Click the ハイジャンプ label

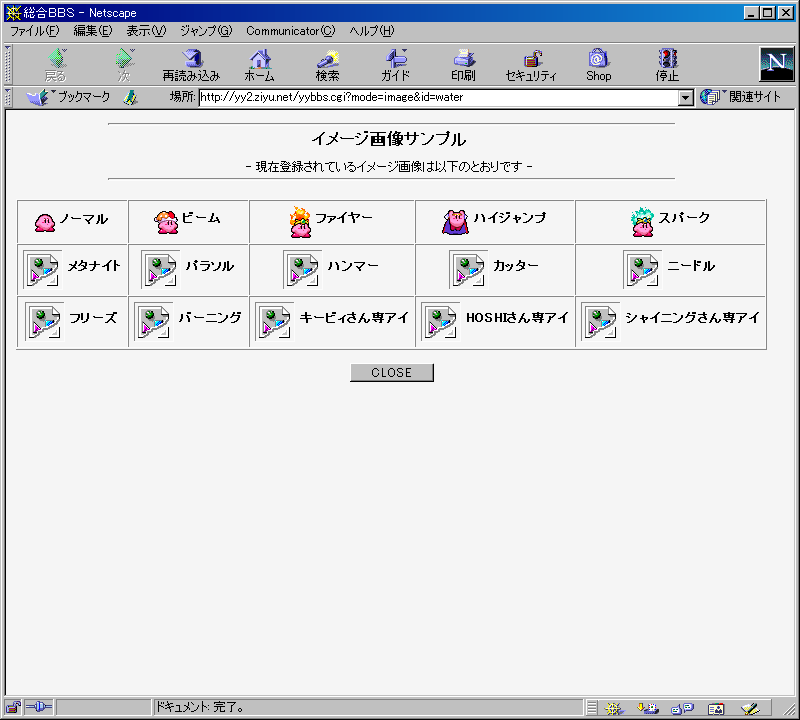pyautogui.click(x=509, y=218)
